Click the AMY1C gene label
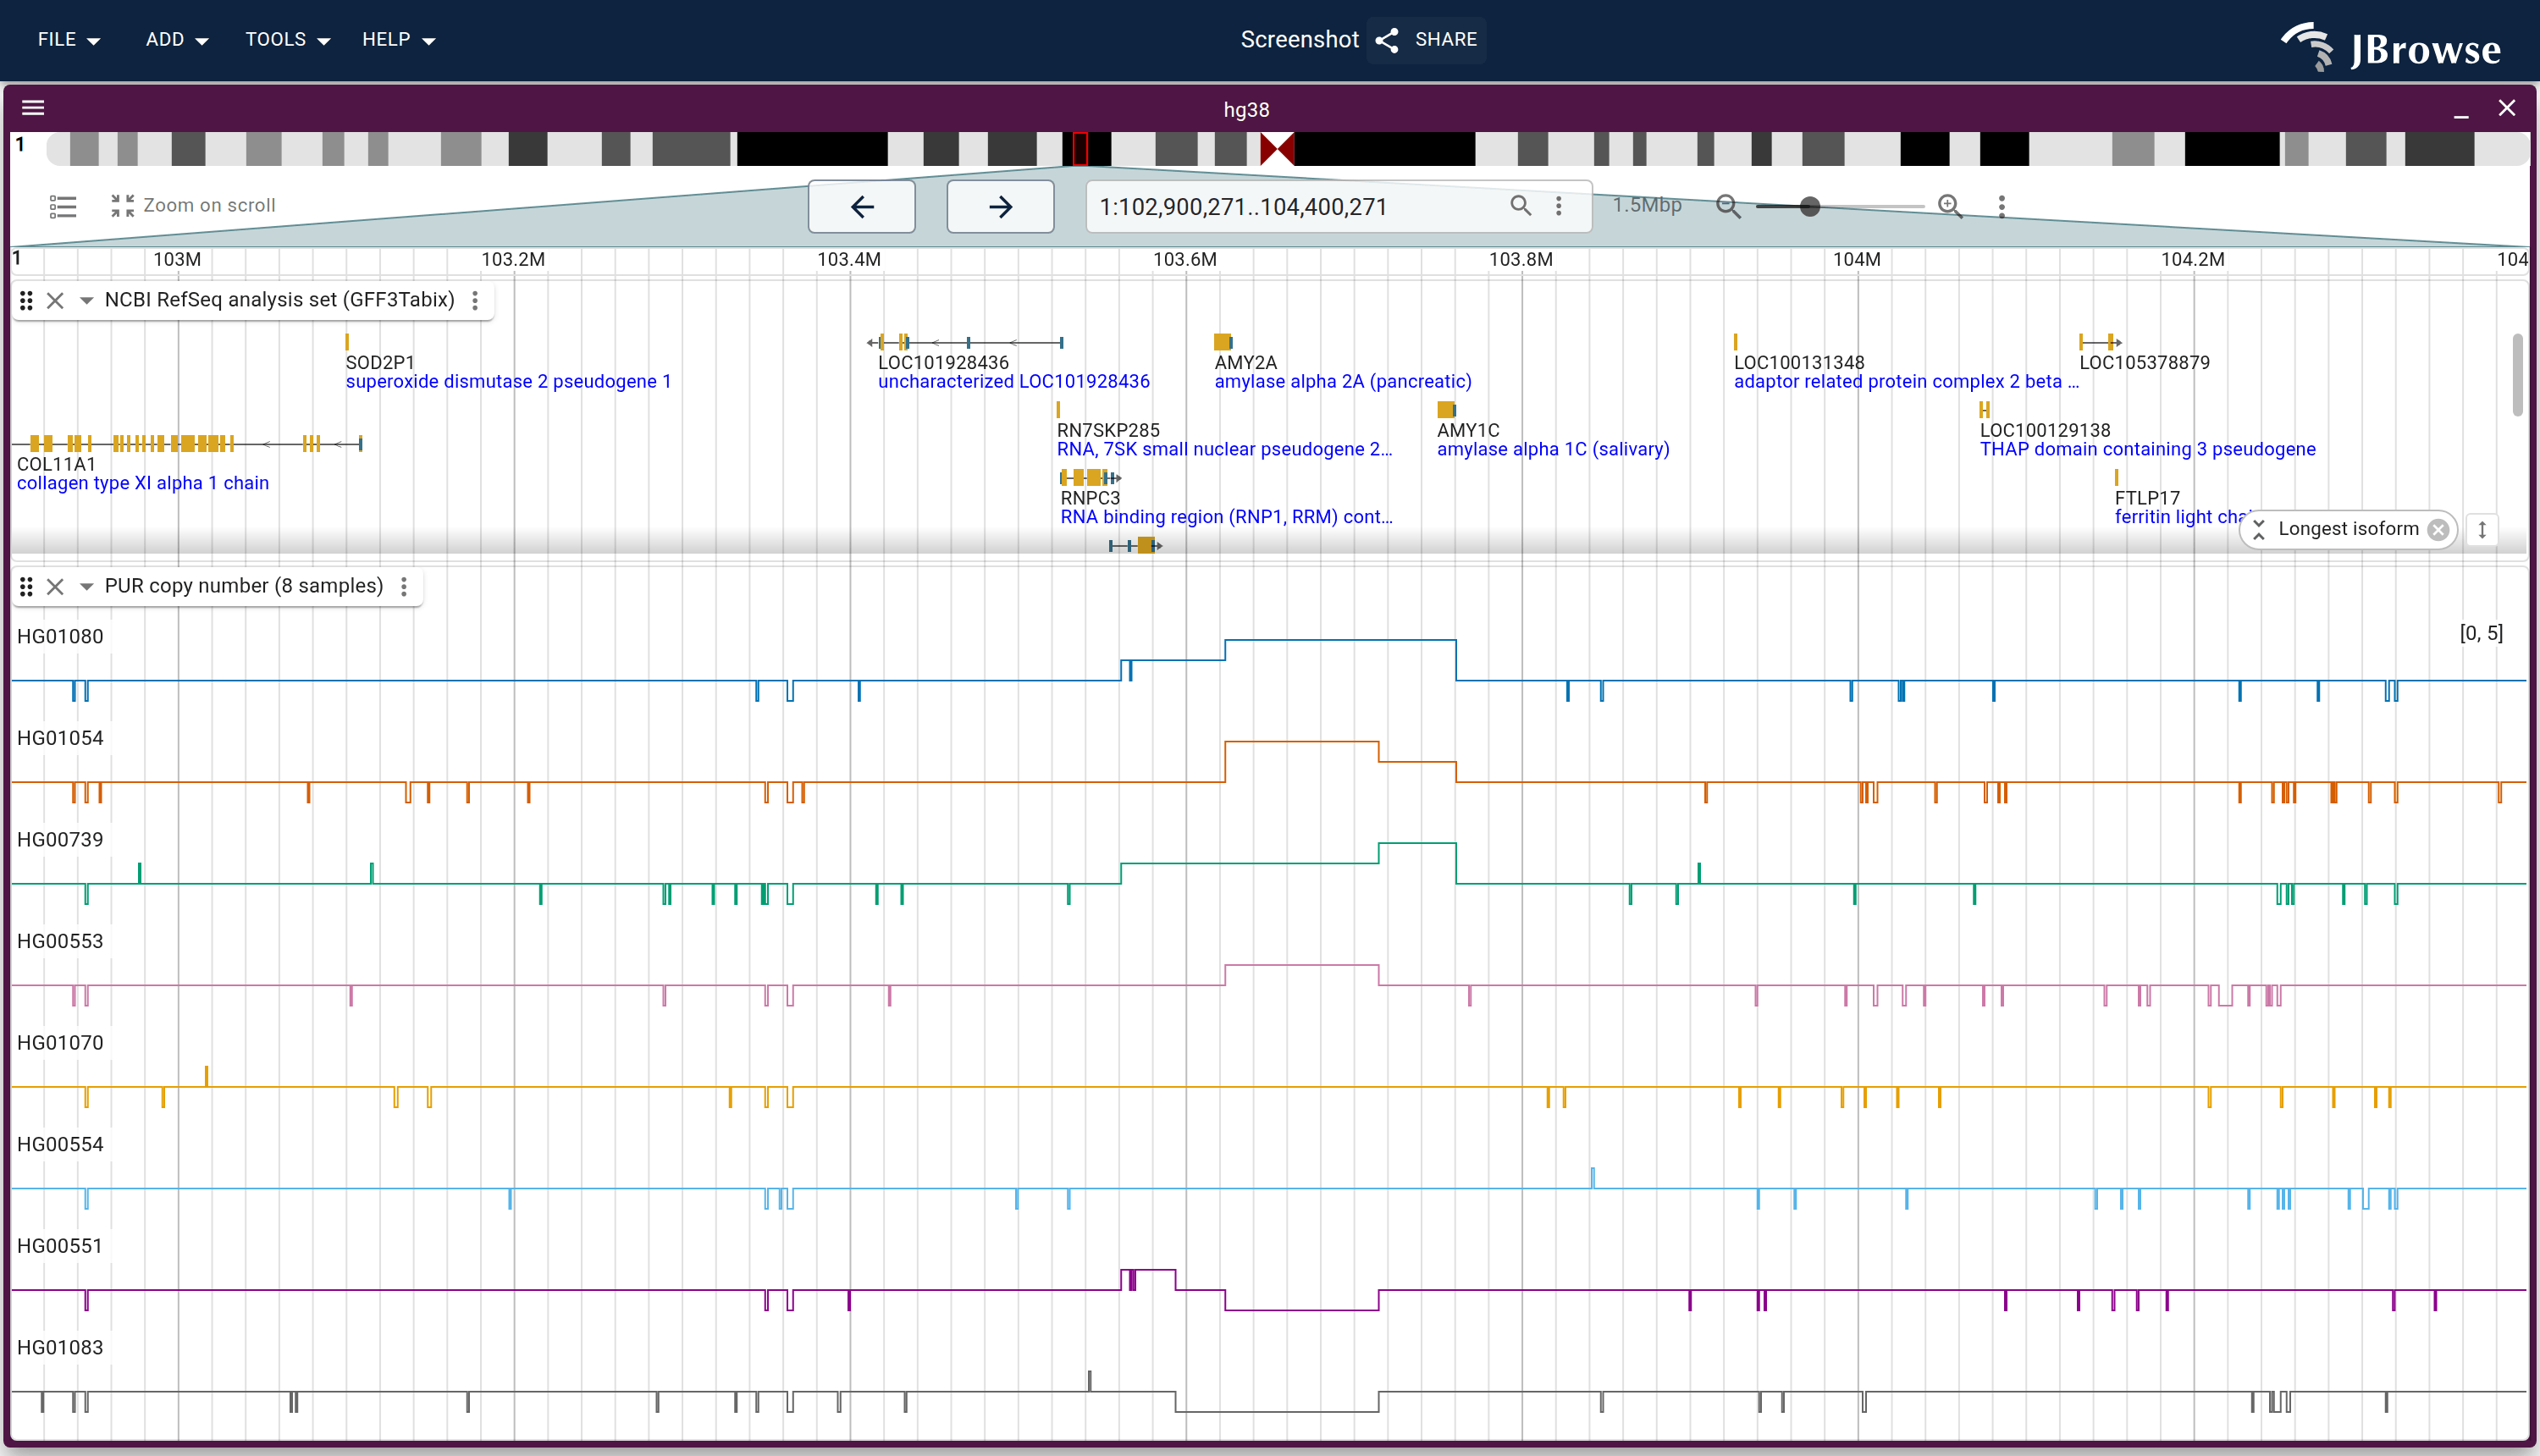 1468,430
